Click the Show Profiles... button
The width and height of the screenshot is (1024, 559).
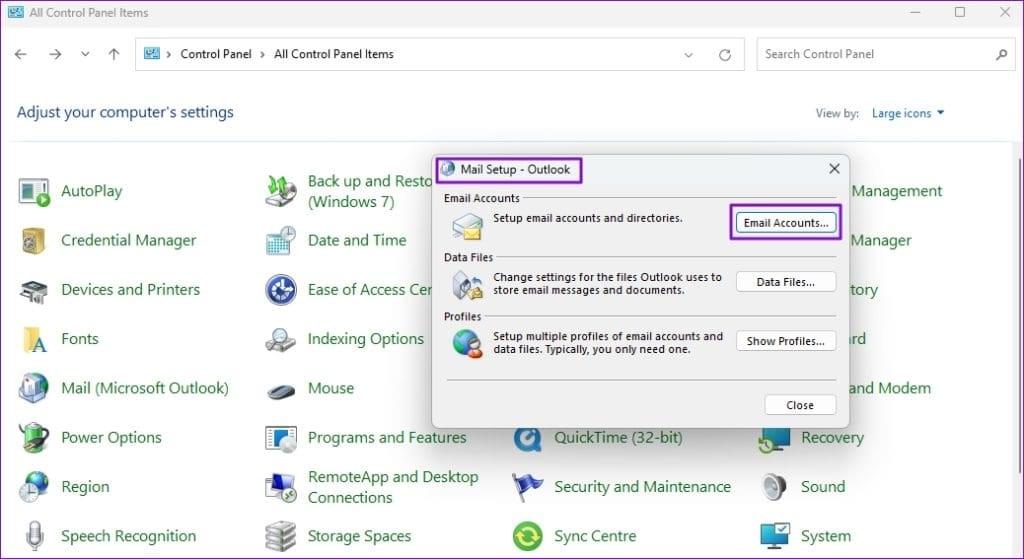(x=786, y=341)
